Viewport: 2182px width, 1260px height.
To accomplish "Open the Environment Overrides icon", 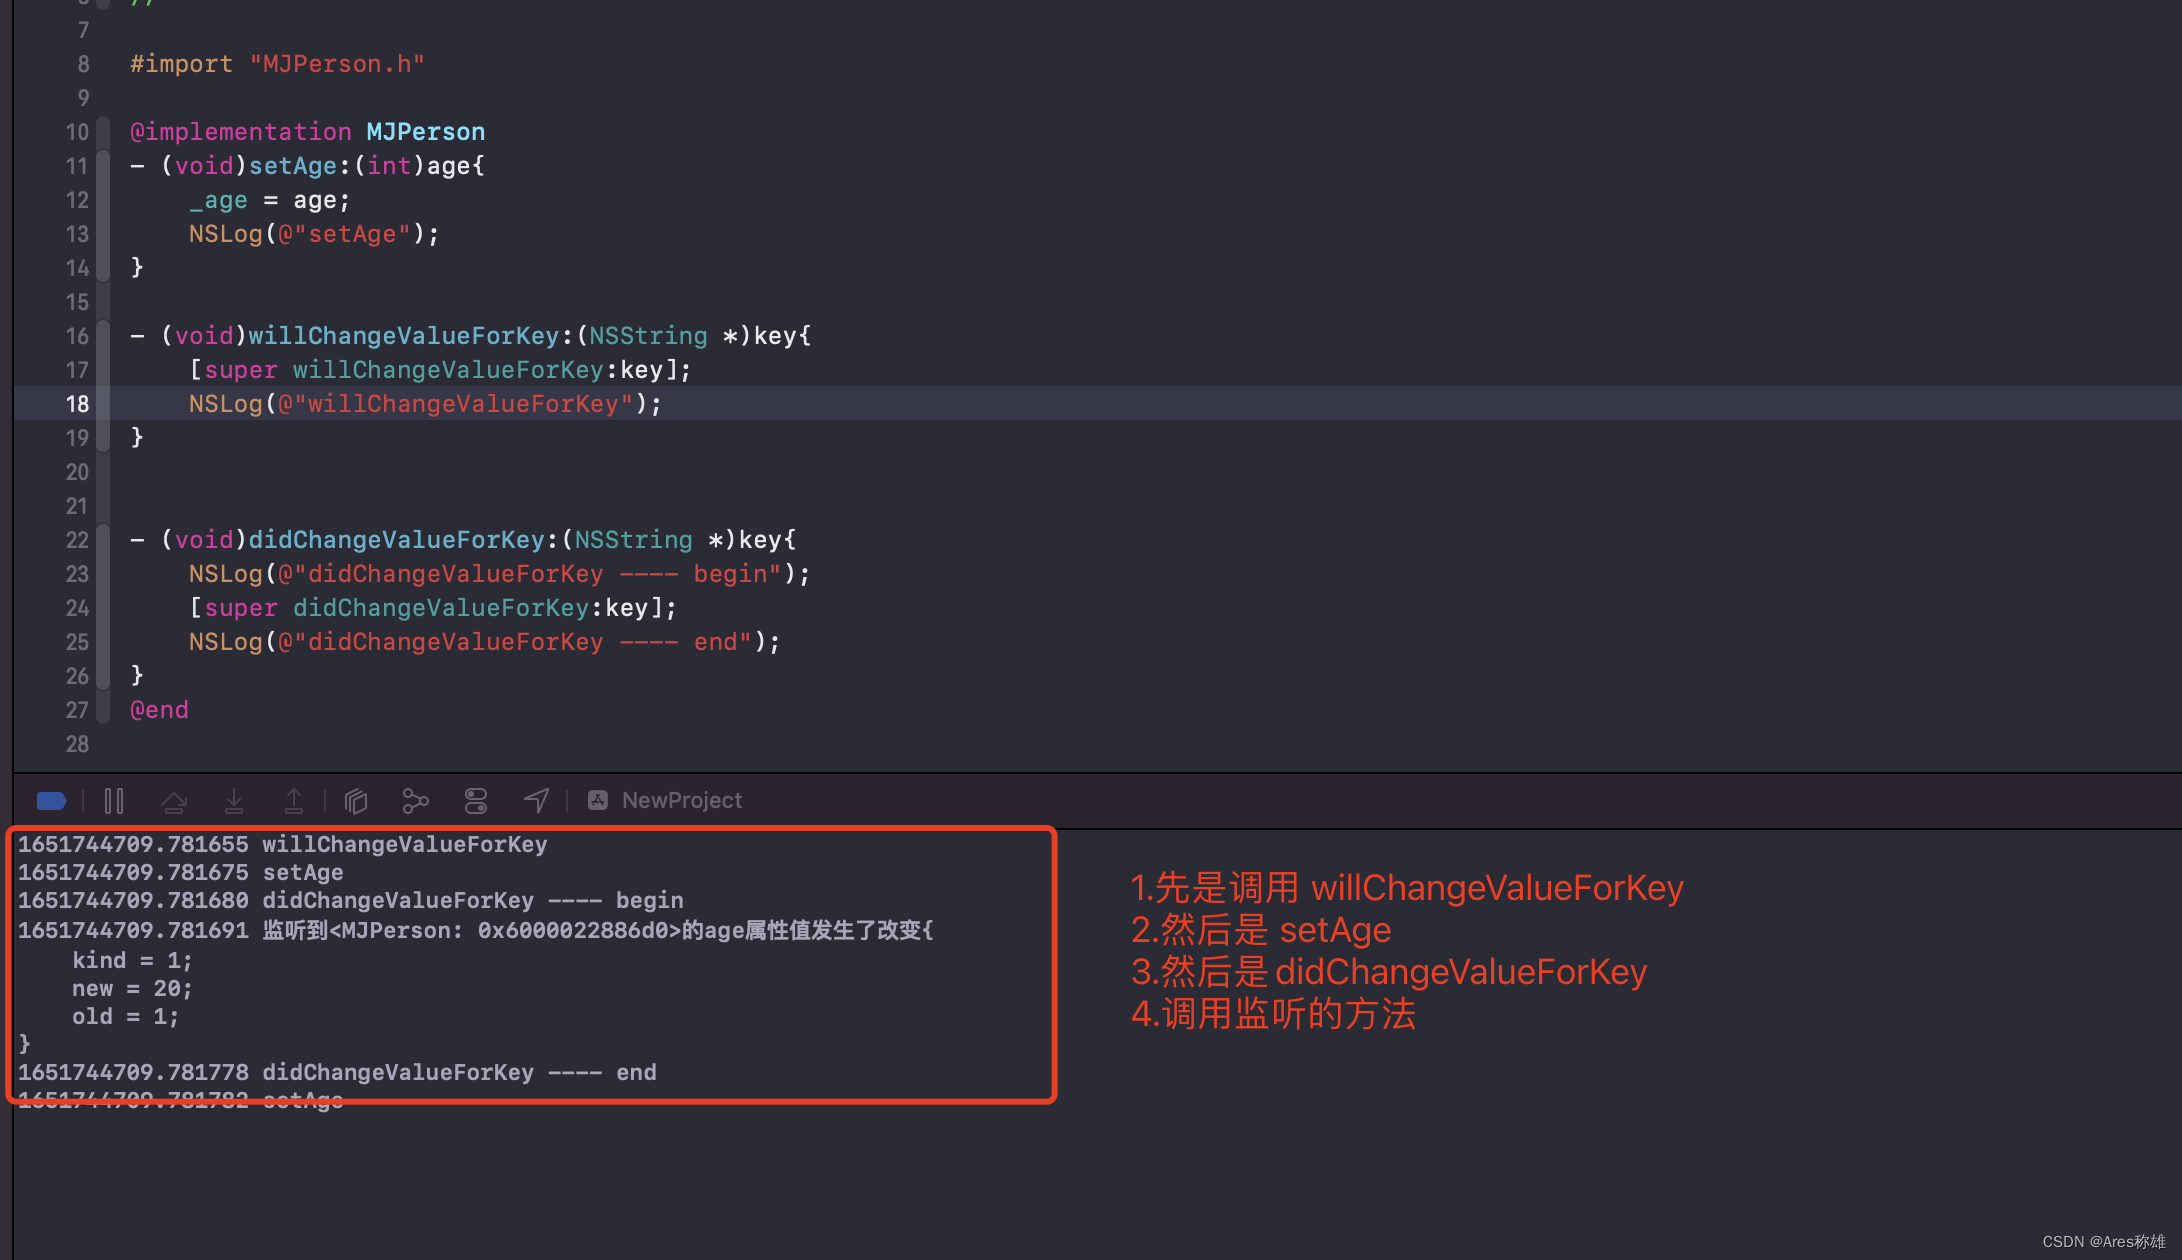I will [x=476, y=801].
